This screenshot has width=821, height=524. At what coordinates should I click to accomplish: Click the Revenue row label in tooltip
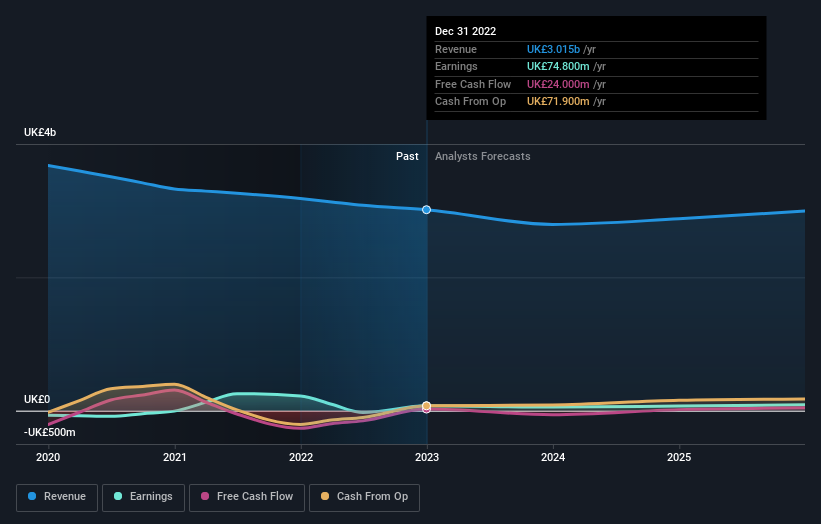(x=456, y=49)
